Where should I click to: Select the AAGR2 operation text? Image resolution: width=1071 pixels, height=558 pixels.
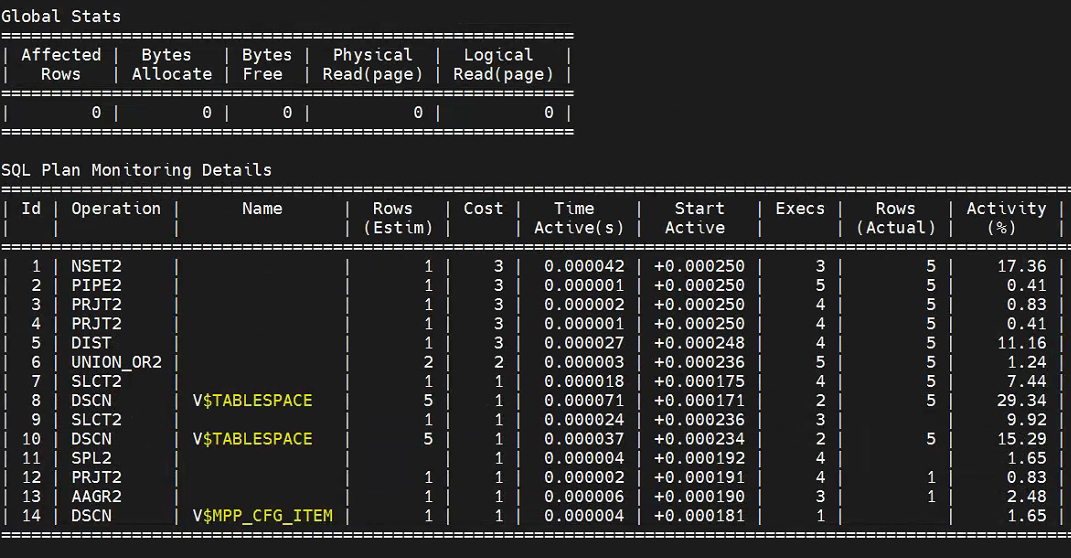(x=96, y=497)
